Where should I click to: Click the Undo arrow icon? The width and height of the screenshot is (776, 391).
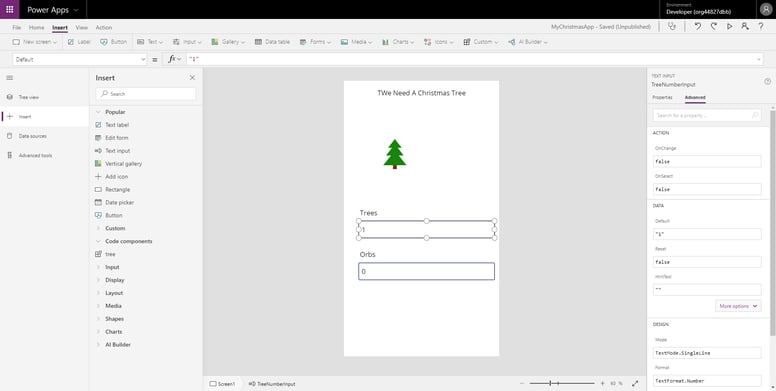tap(697, 27)
